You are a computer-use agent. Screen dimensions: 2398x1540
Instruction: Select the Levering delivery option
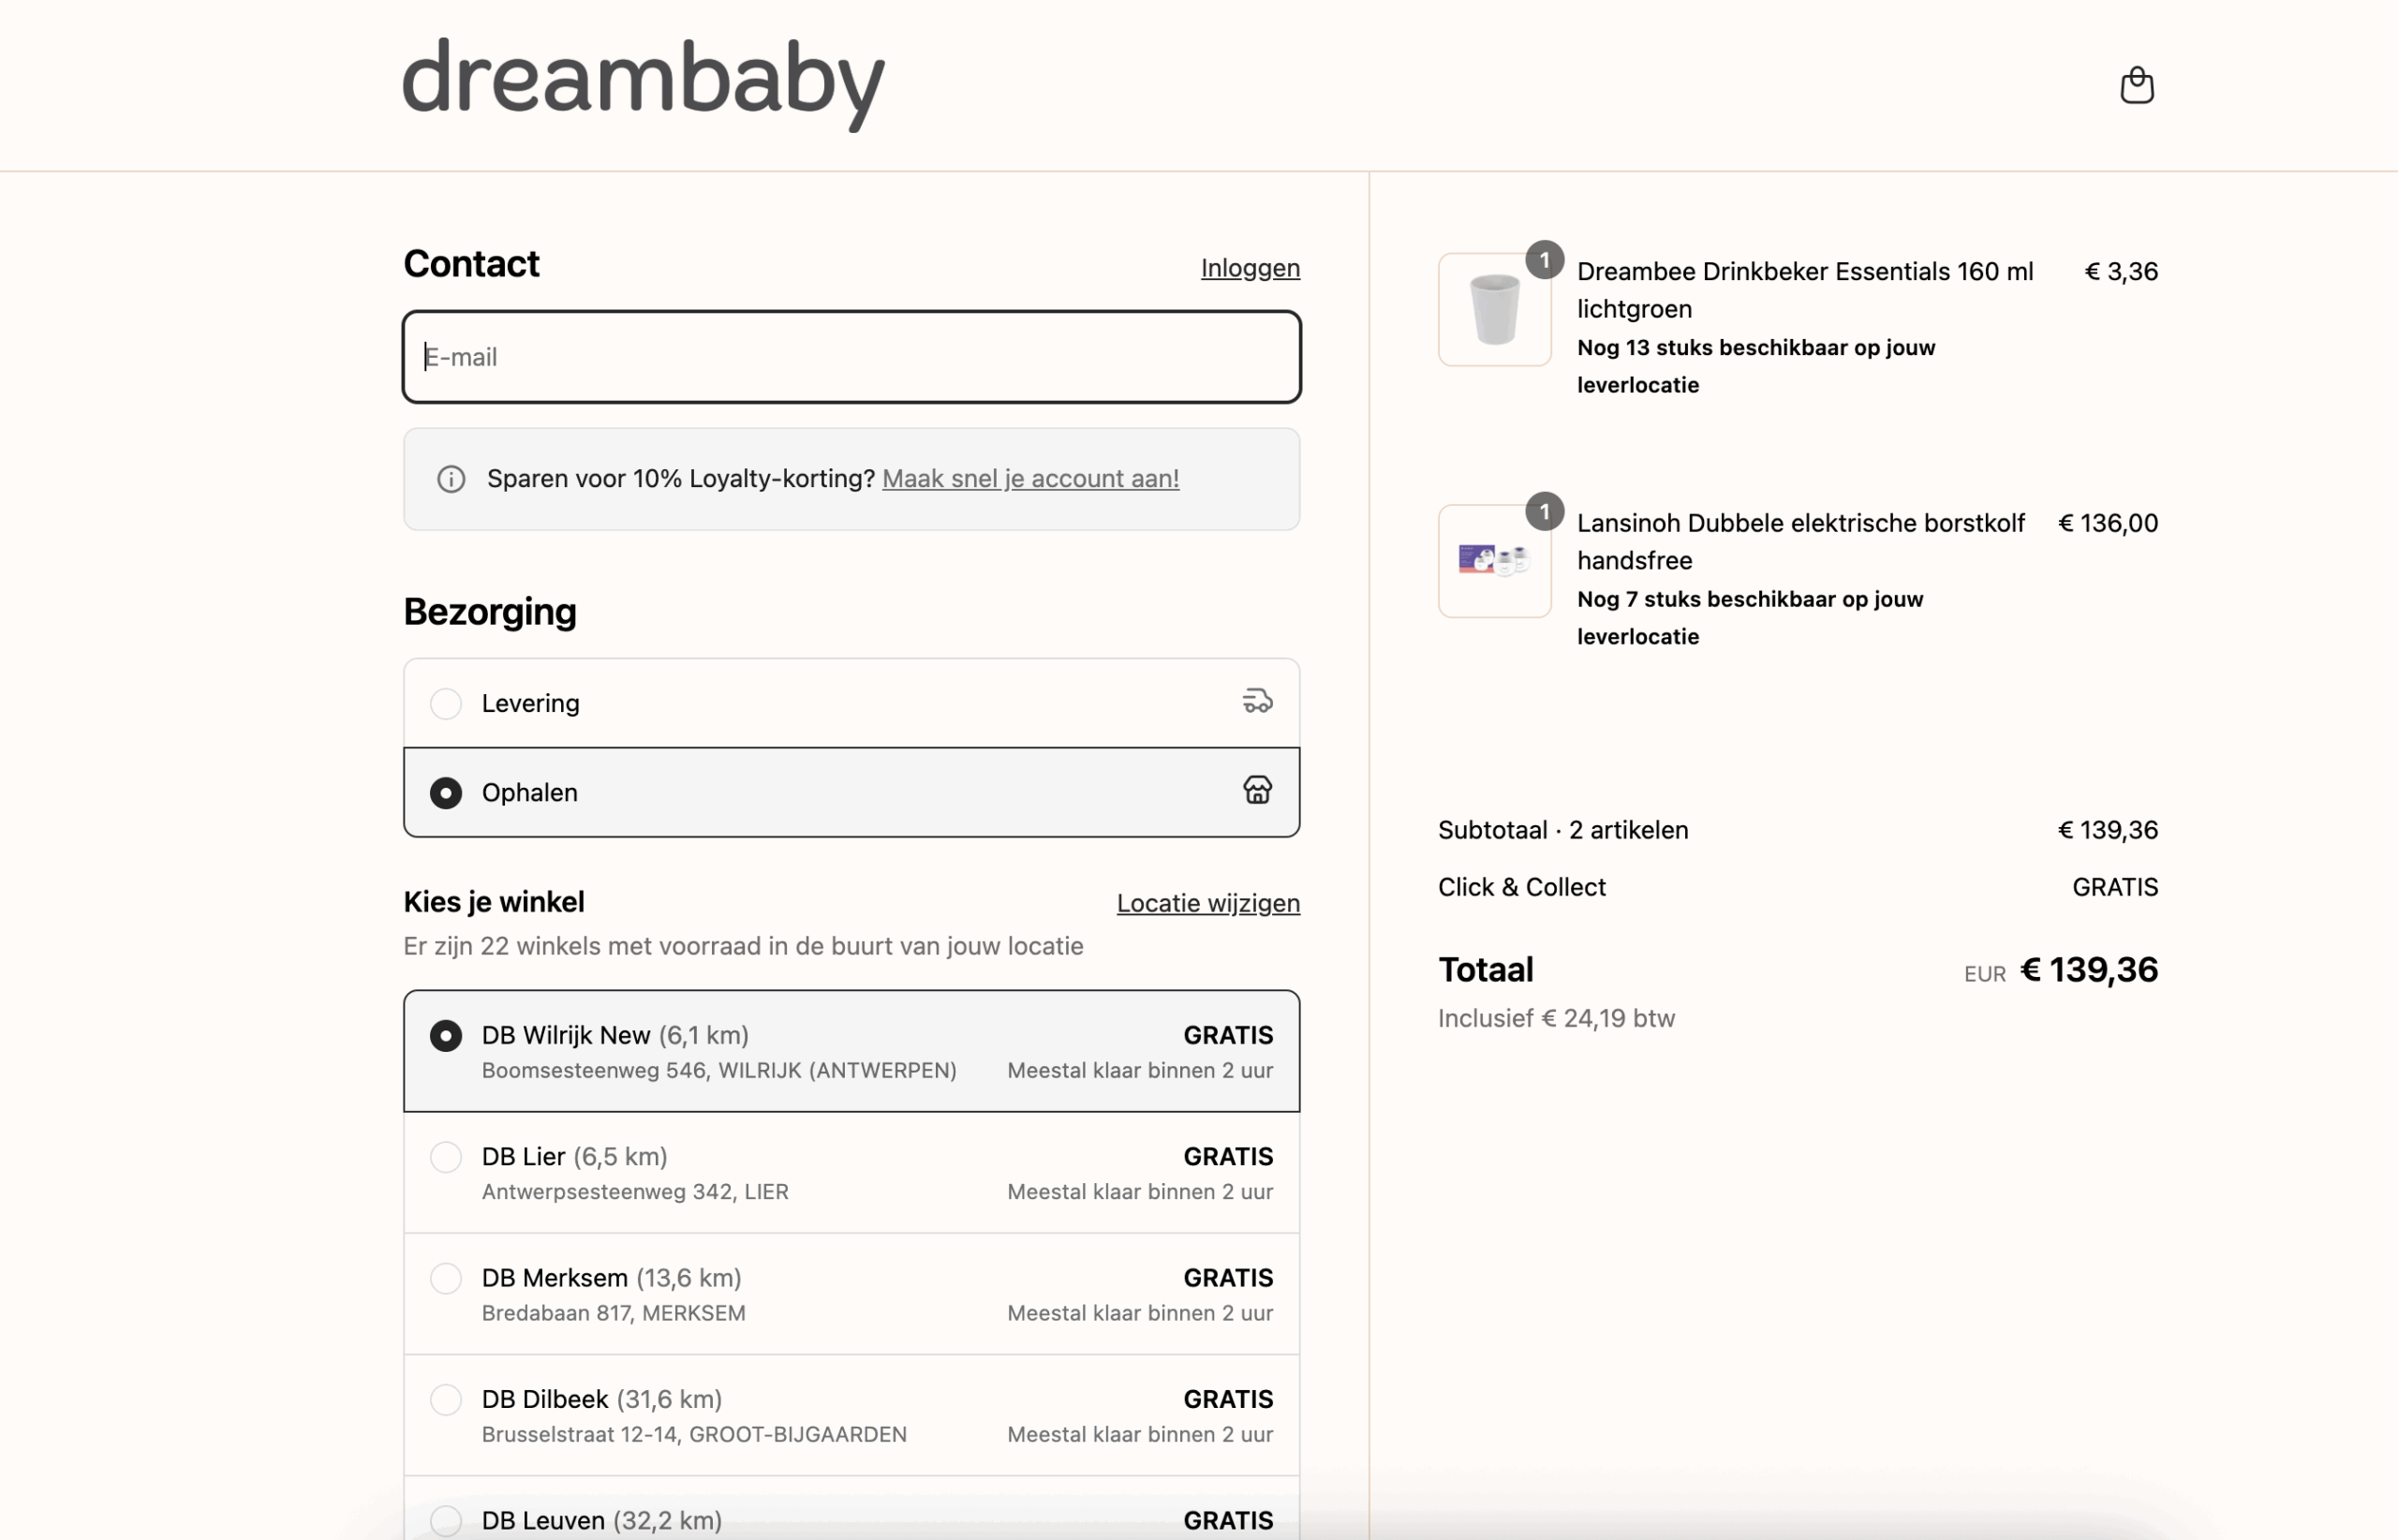(x=446, y=703)
